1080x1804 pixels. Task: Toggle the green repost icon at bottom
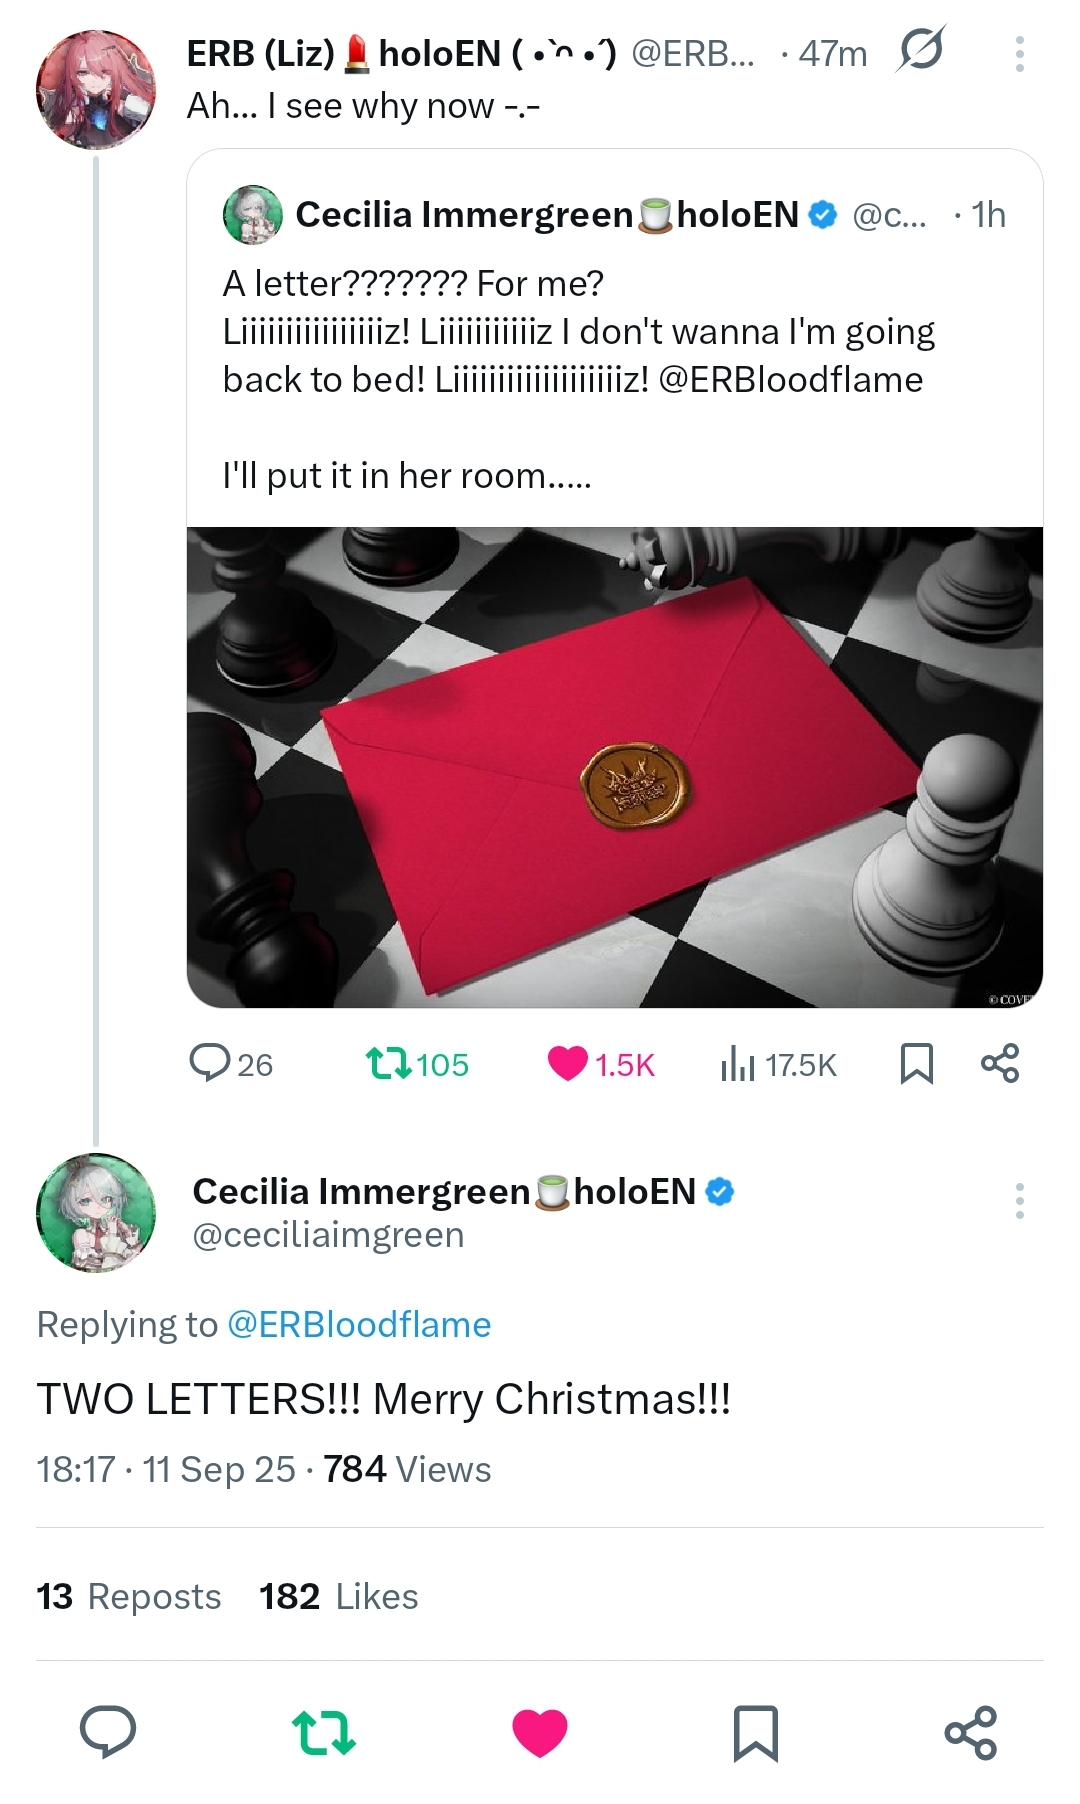[323, 1733]
